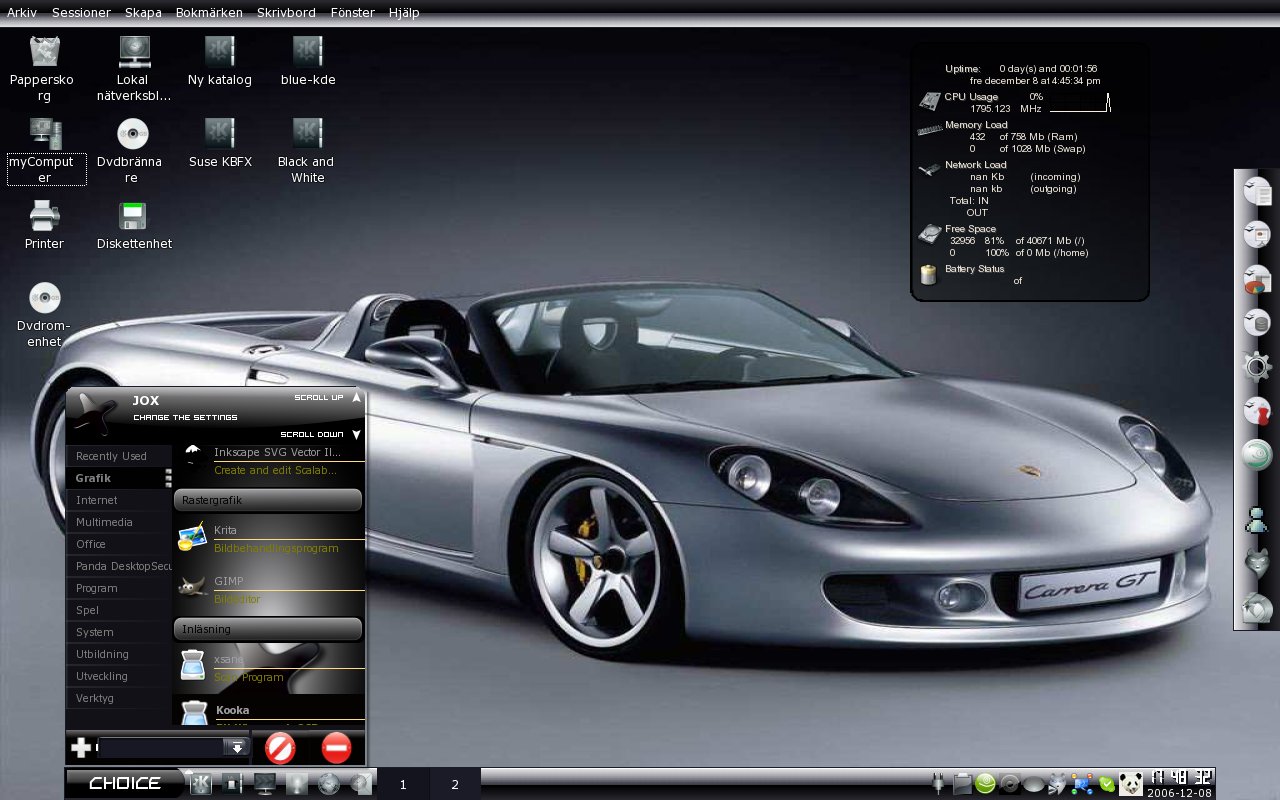Click the menu search input field
Image resolution: width=1280 pixels, height=800 pixels.
[163, 747]
